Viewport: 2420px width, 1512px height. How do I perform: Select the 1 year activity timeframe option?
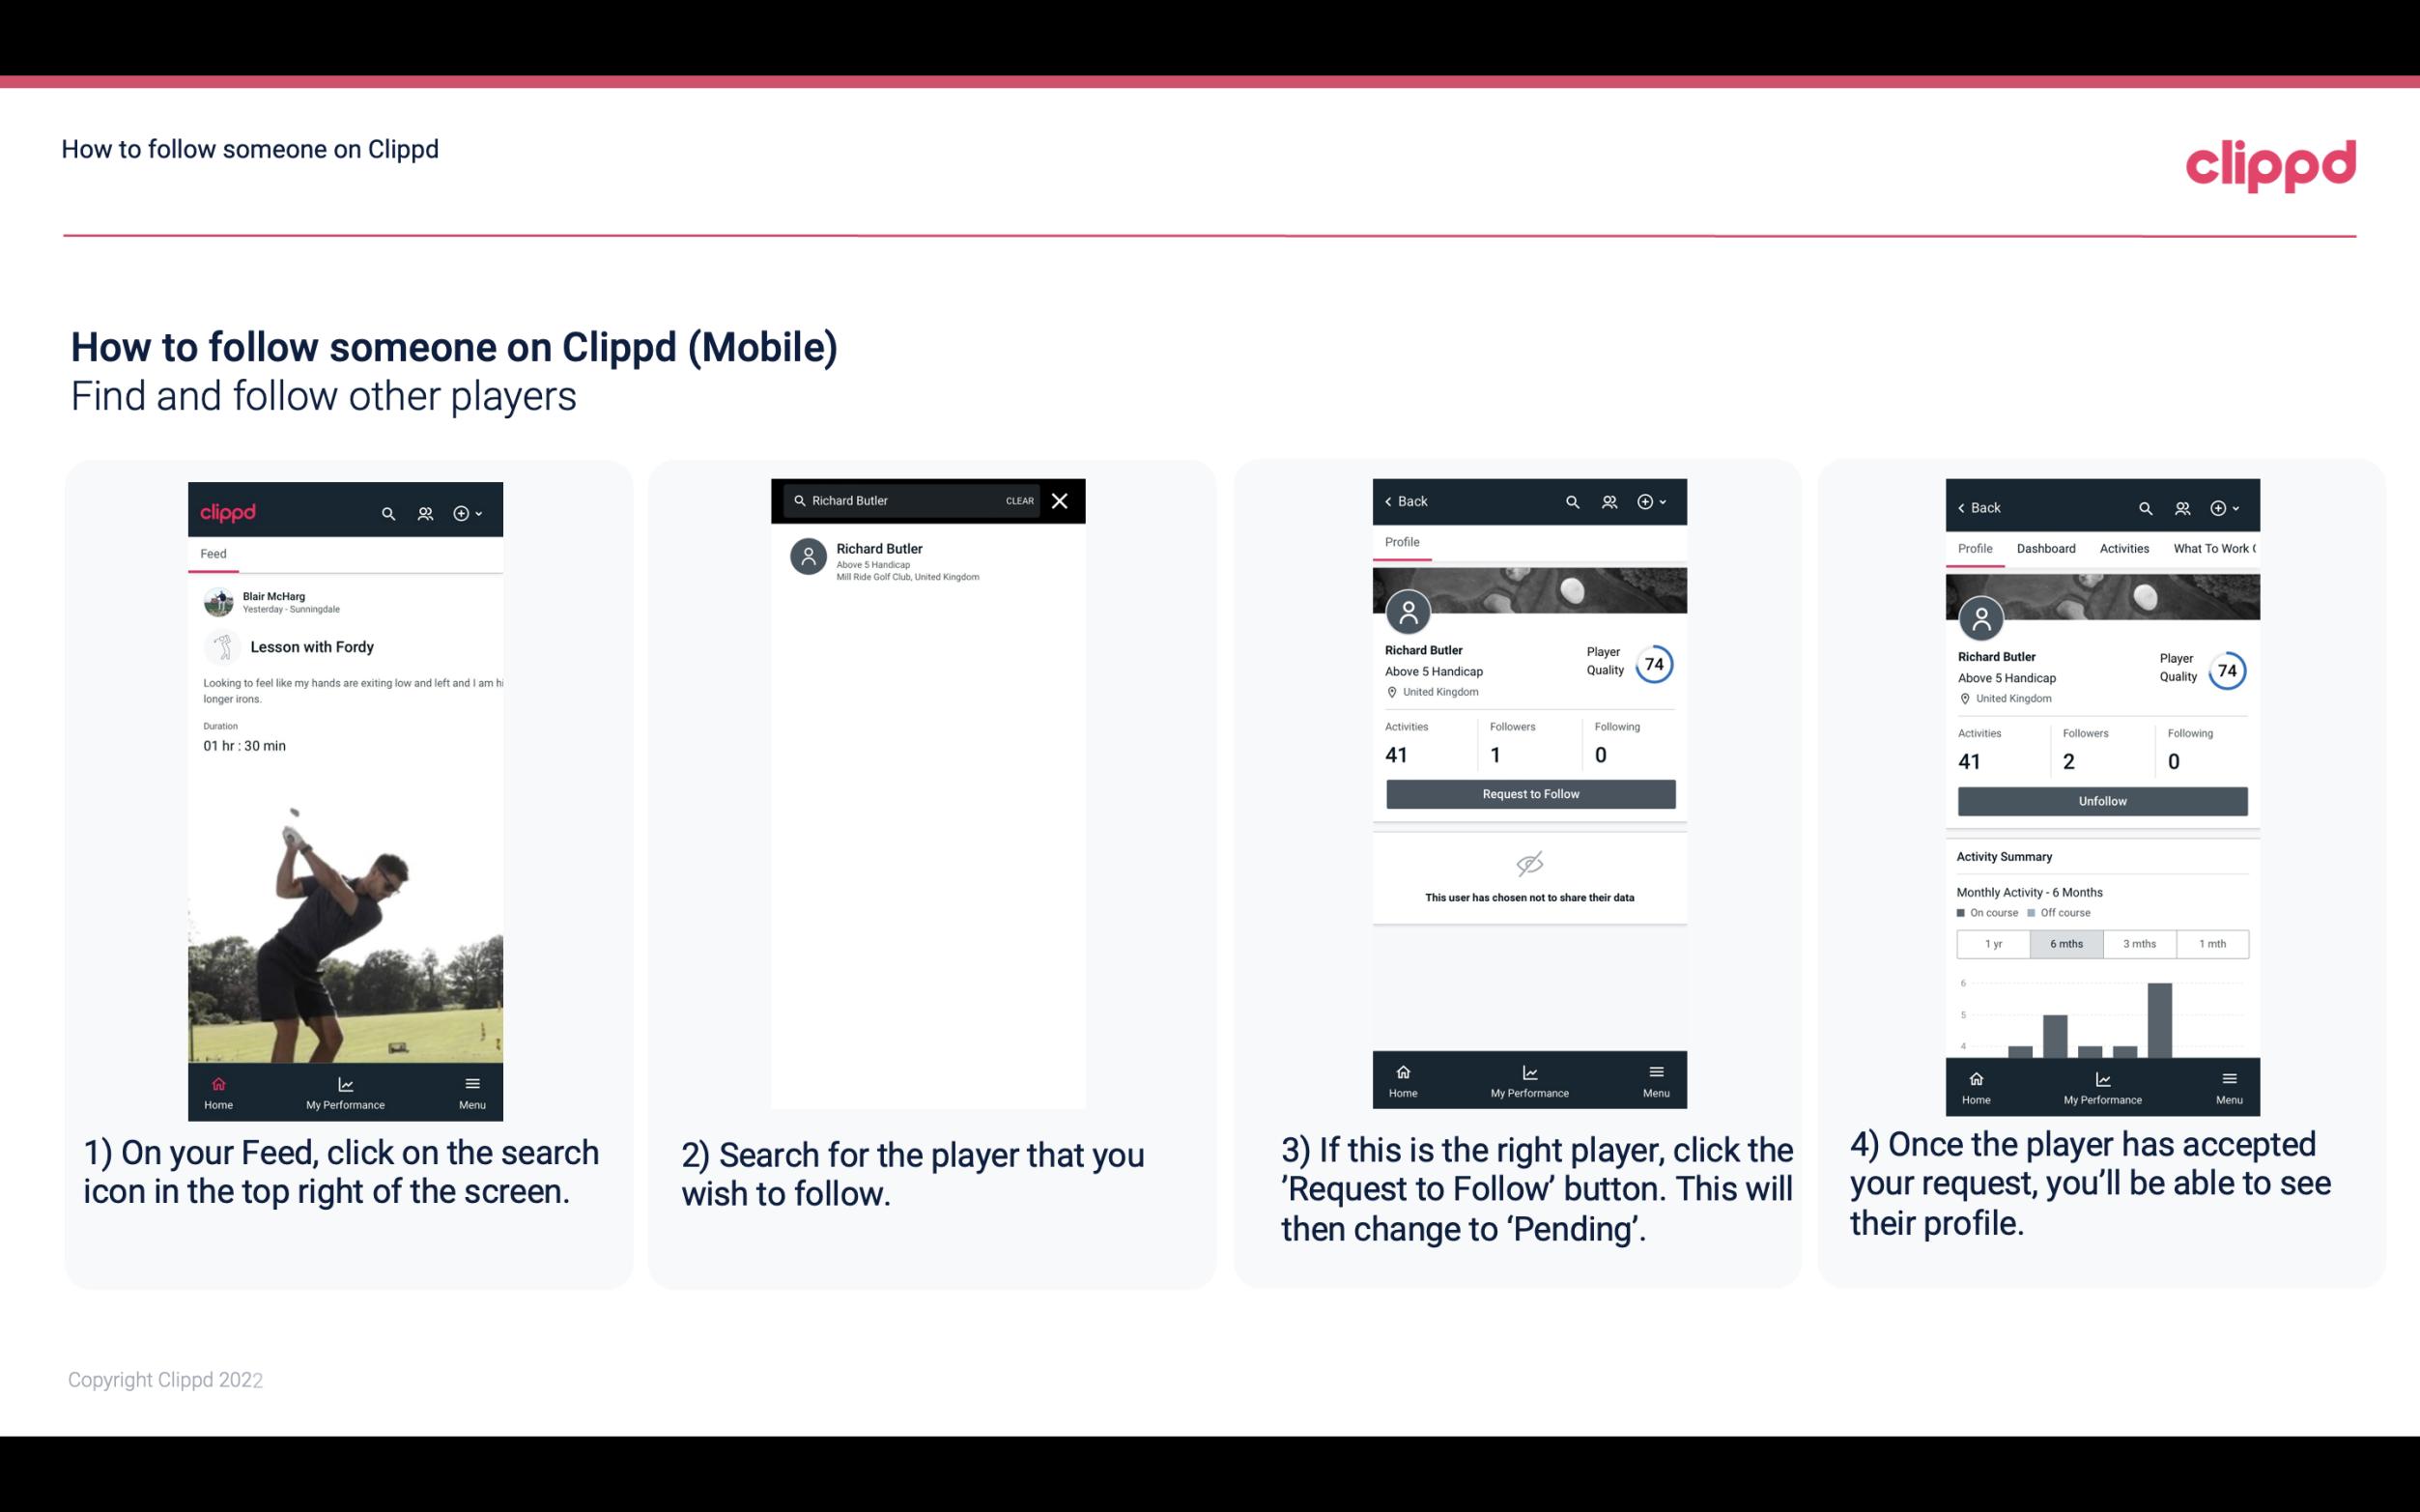(x=1992, y=942)
